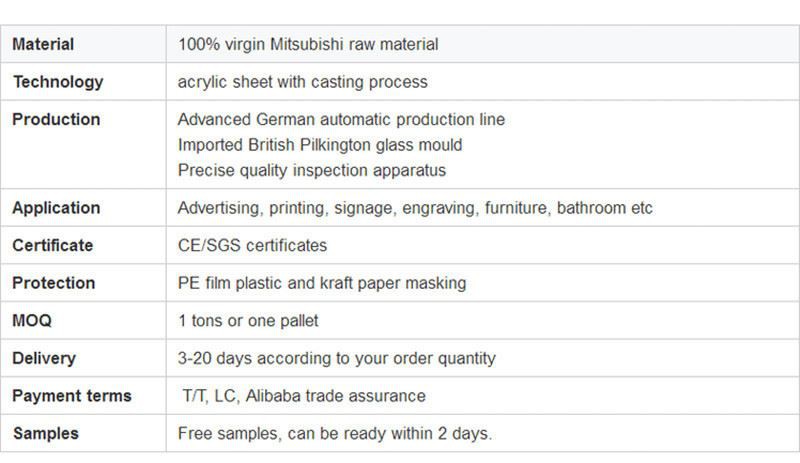Image resolution: width=800 pixels, height=463 pixels.
Task: Click the Payment terms label
Action: (72, 396)
